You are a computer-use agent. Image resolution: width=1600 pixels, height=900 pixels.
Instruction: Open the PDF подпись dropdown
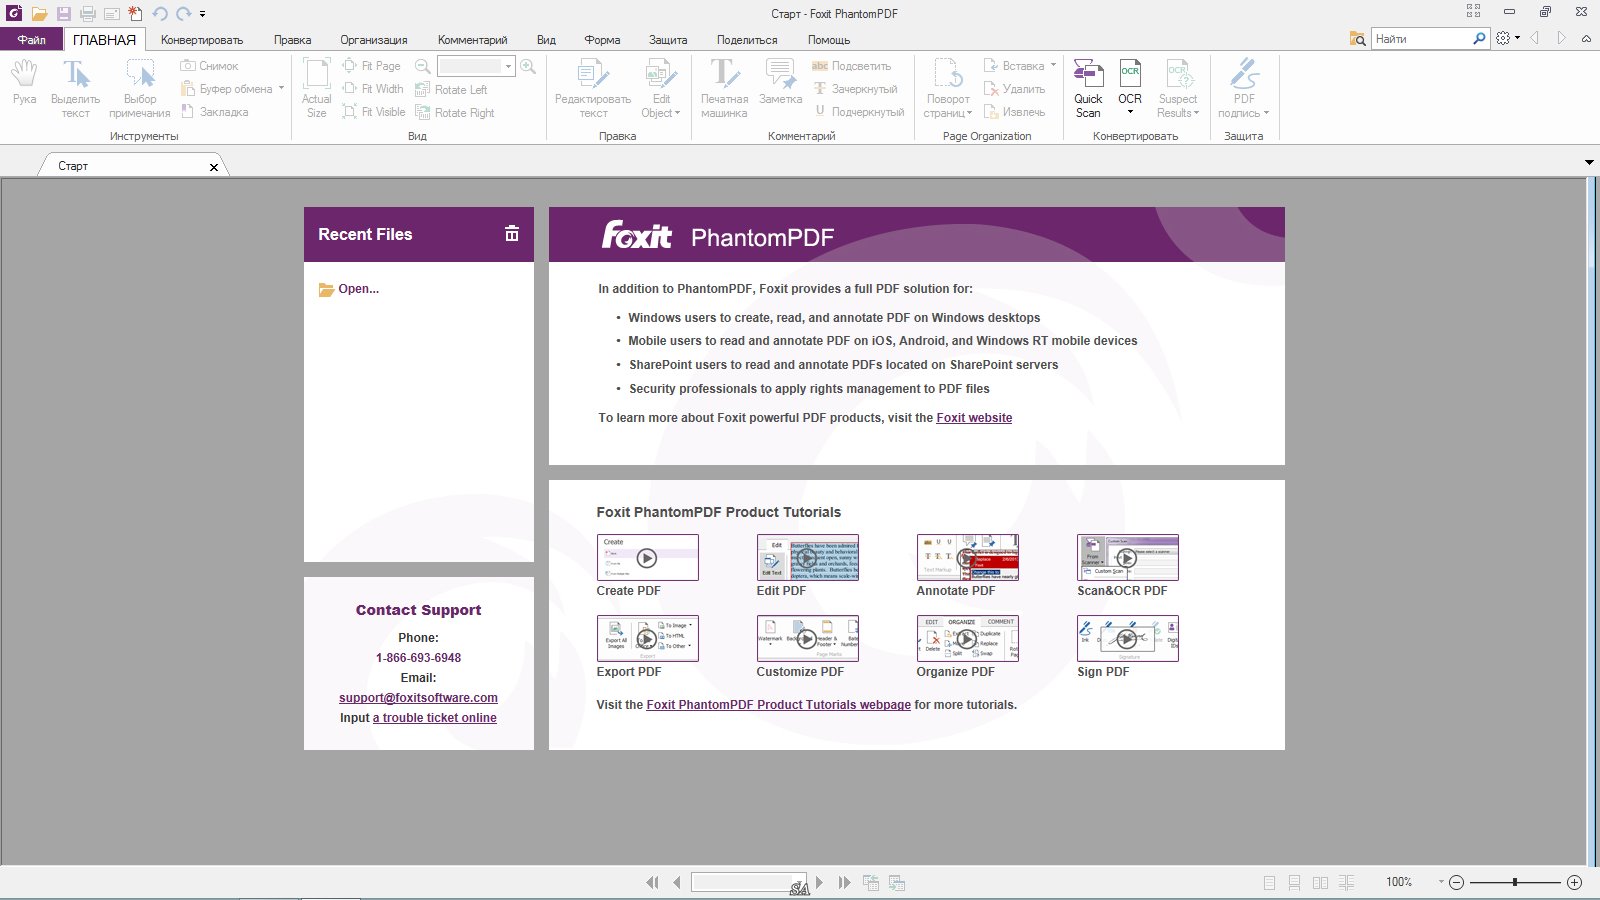[x=1244, y=89]
